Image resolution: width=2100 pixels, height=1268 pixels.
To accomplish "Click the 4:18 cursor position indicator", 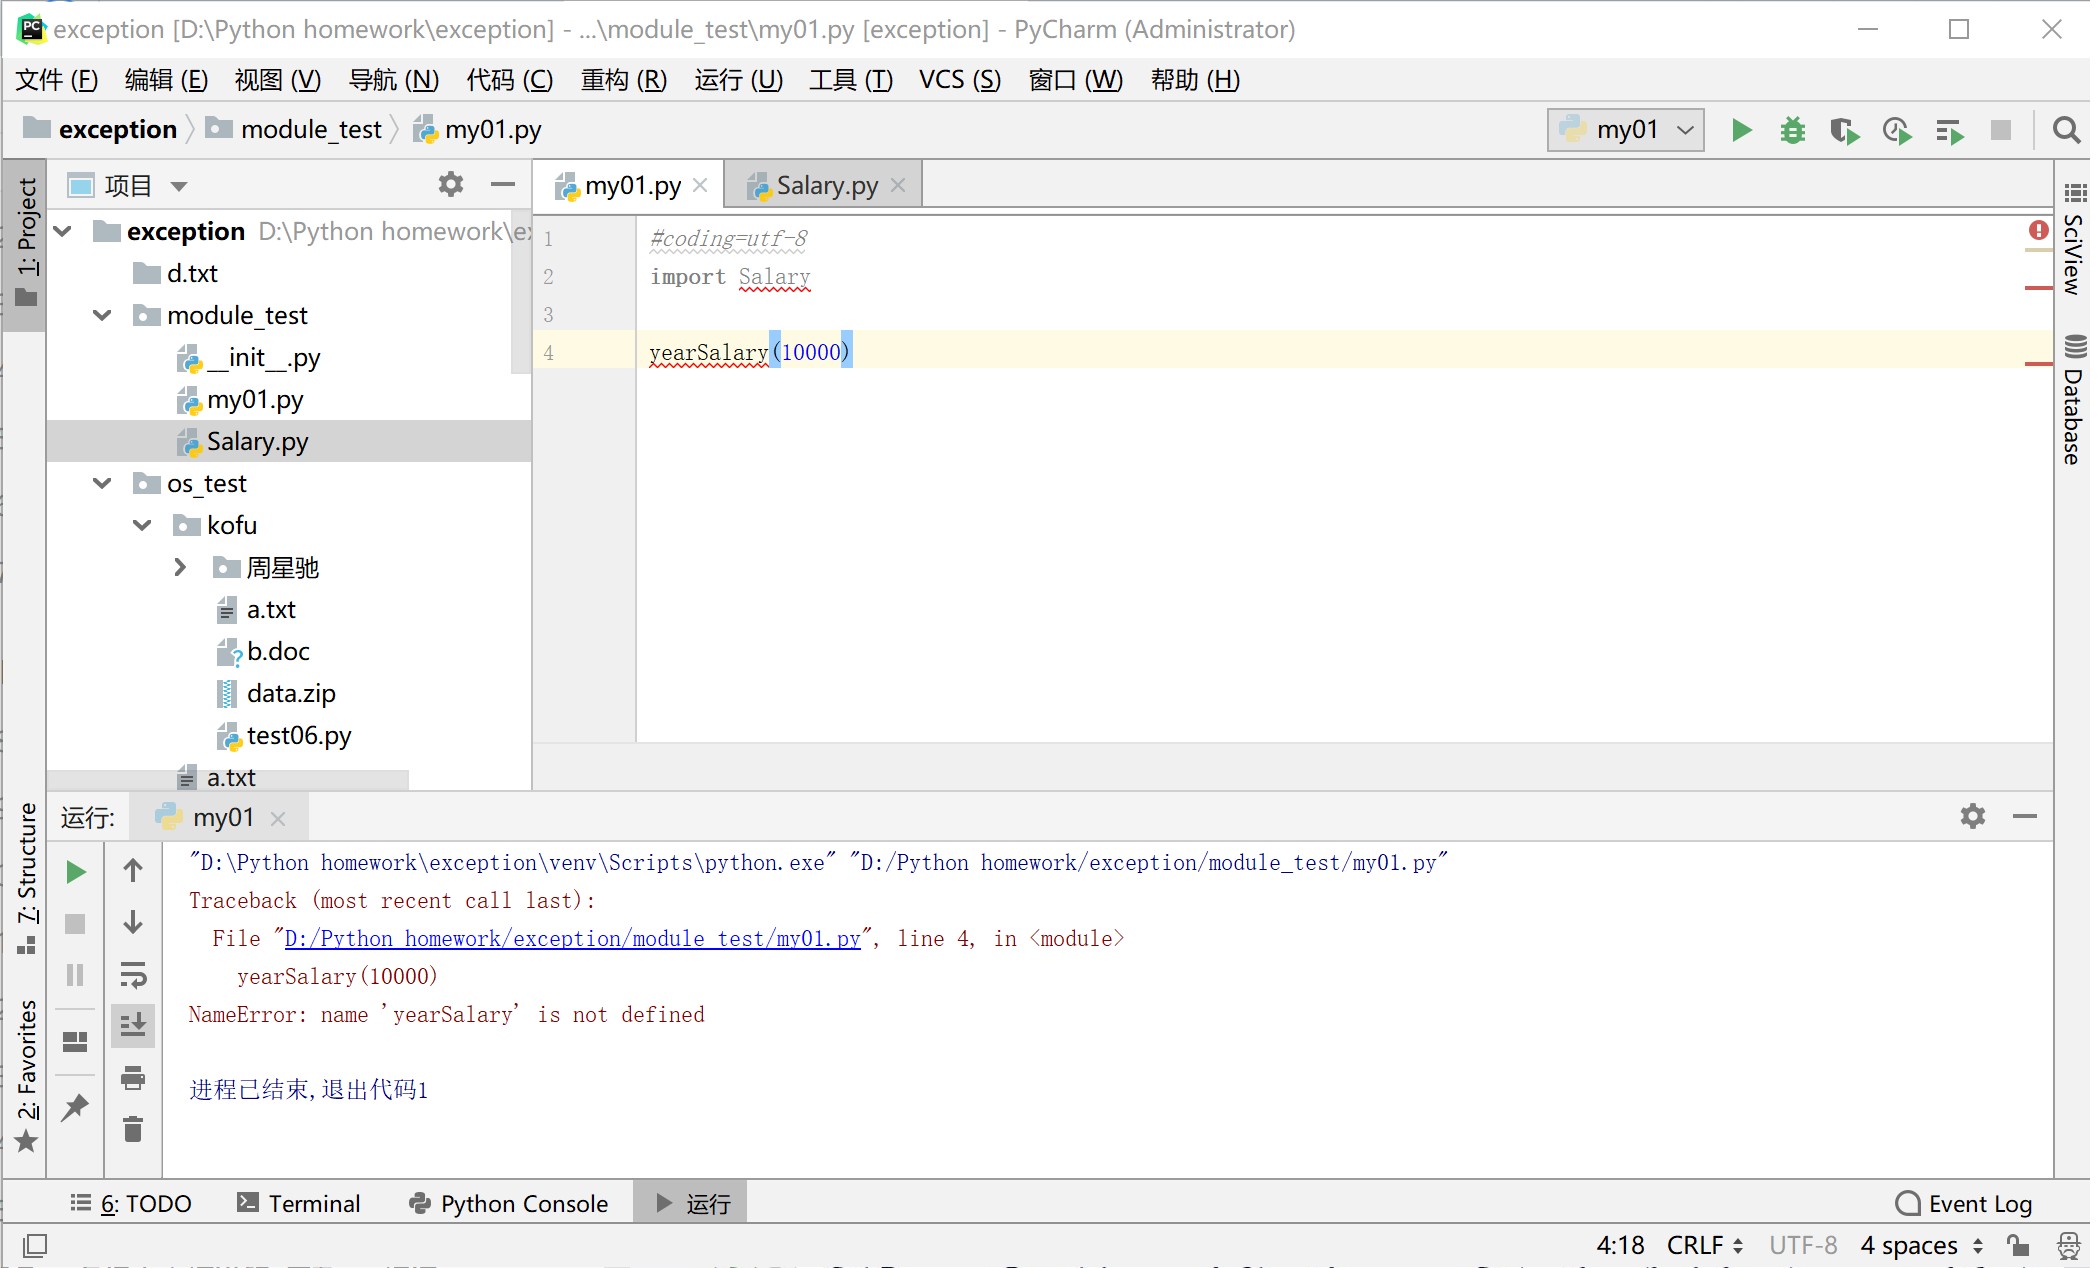I will point(1620,1245).
